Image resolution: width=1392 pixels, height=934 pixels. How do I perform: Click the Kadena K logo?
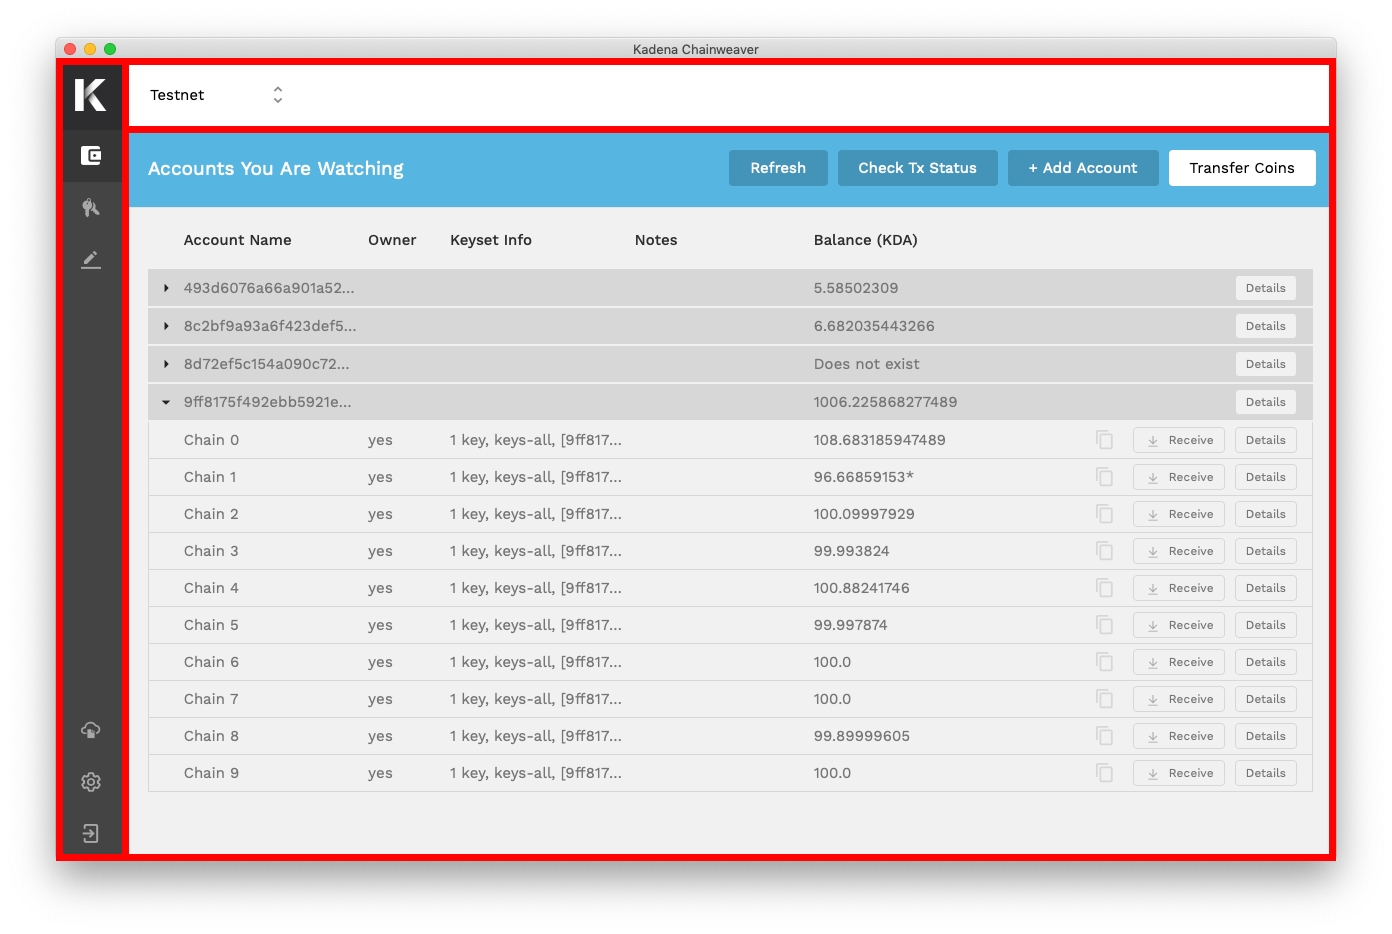click(x=91, y=95)
